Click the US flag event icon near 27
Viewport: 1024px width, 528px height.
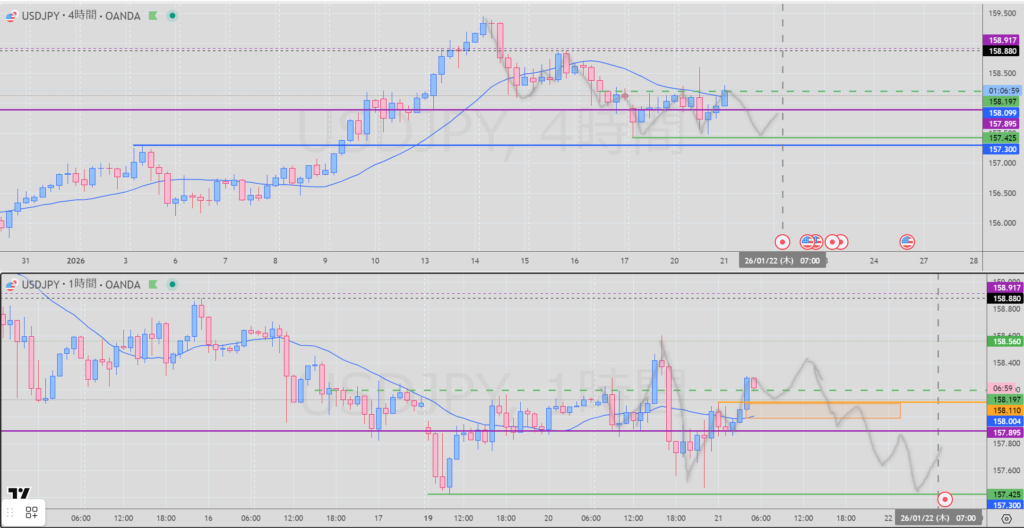[x=908, y=241]
